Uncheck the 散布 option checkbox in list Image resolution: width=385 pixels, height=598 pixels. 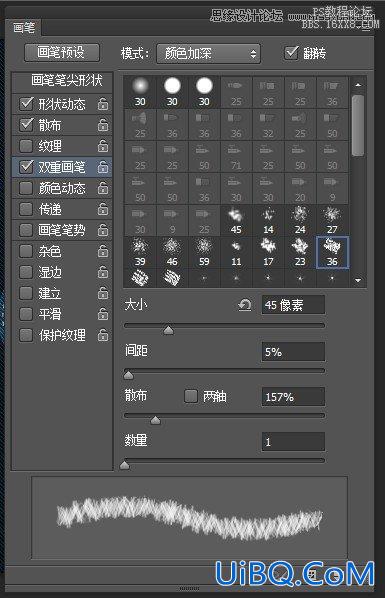click(26, 125)
